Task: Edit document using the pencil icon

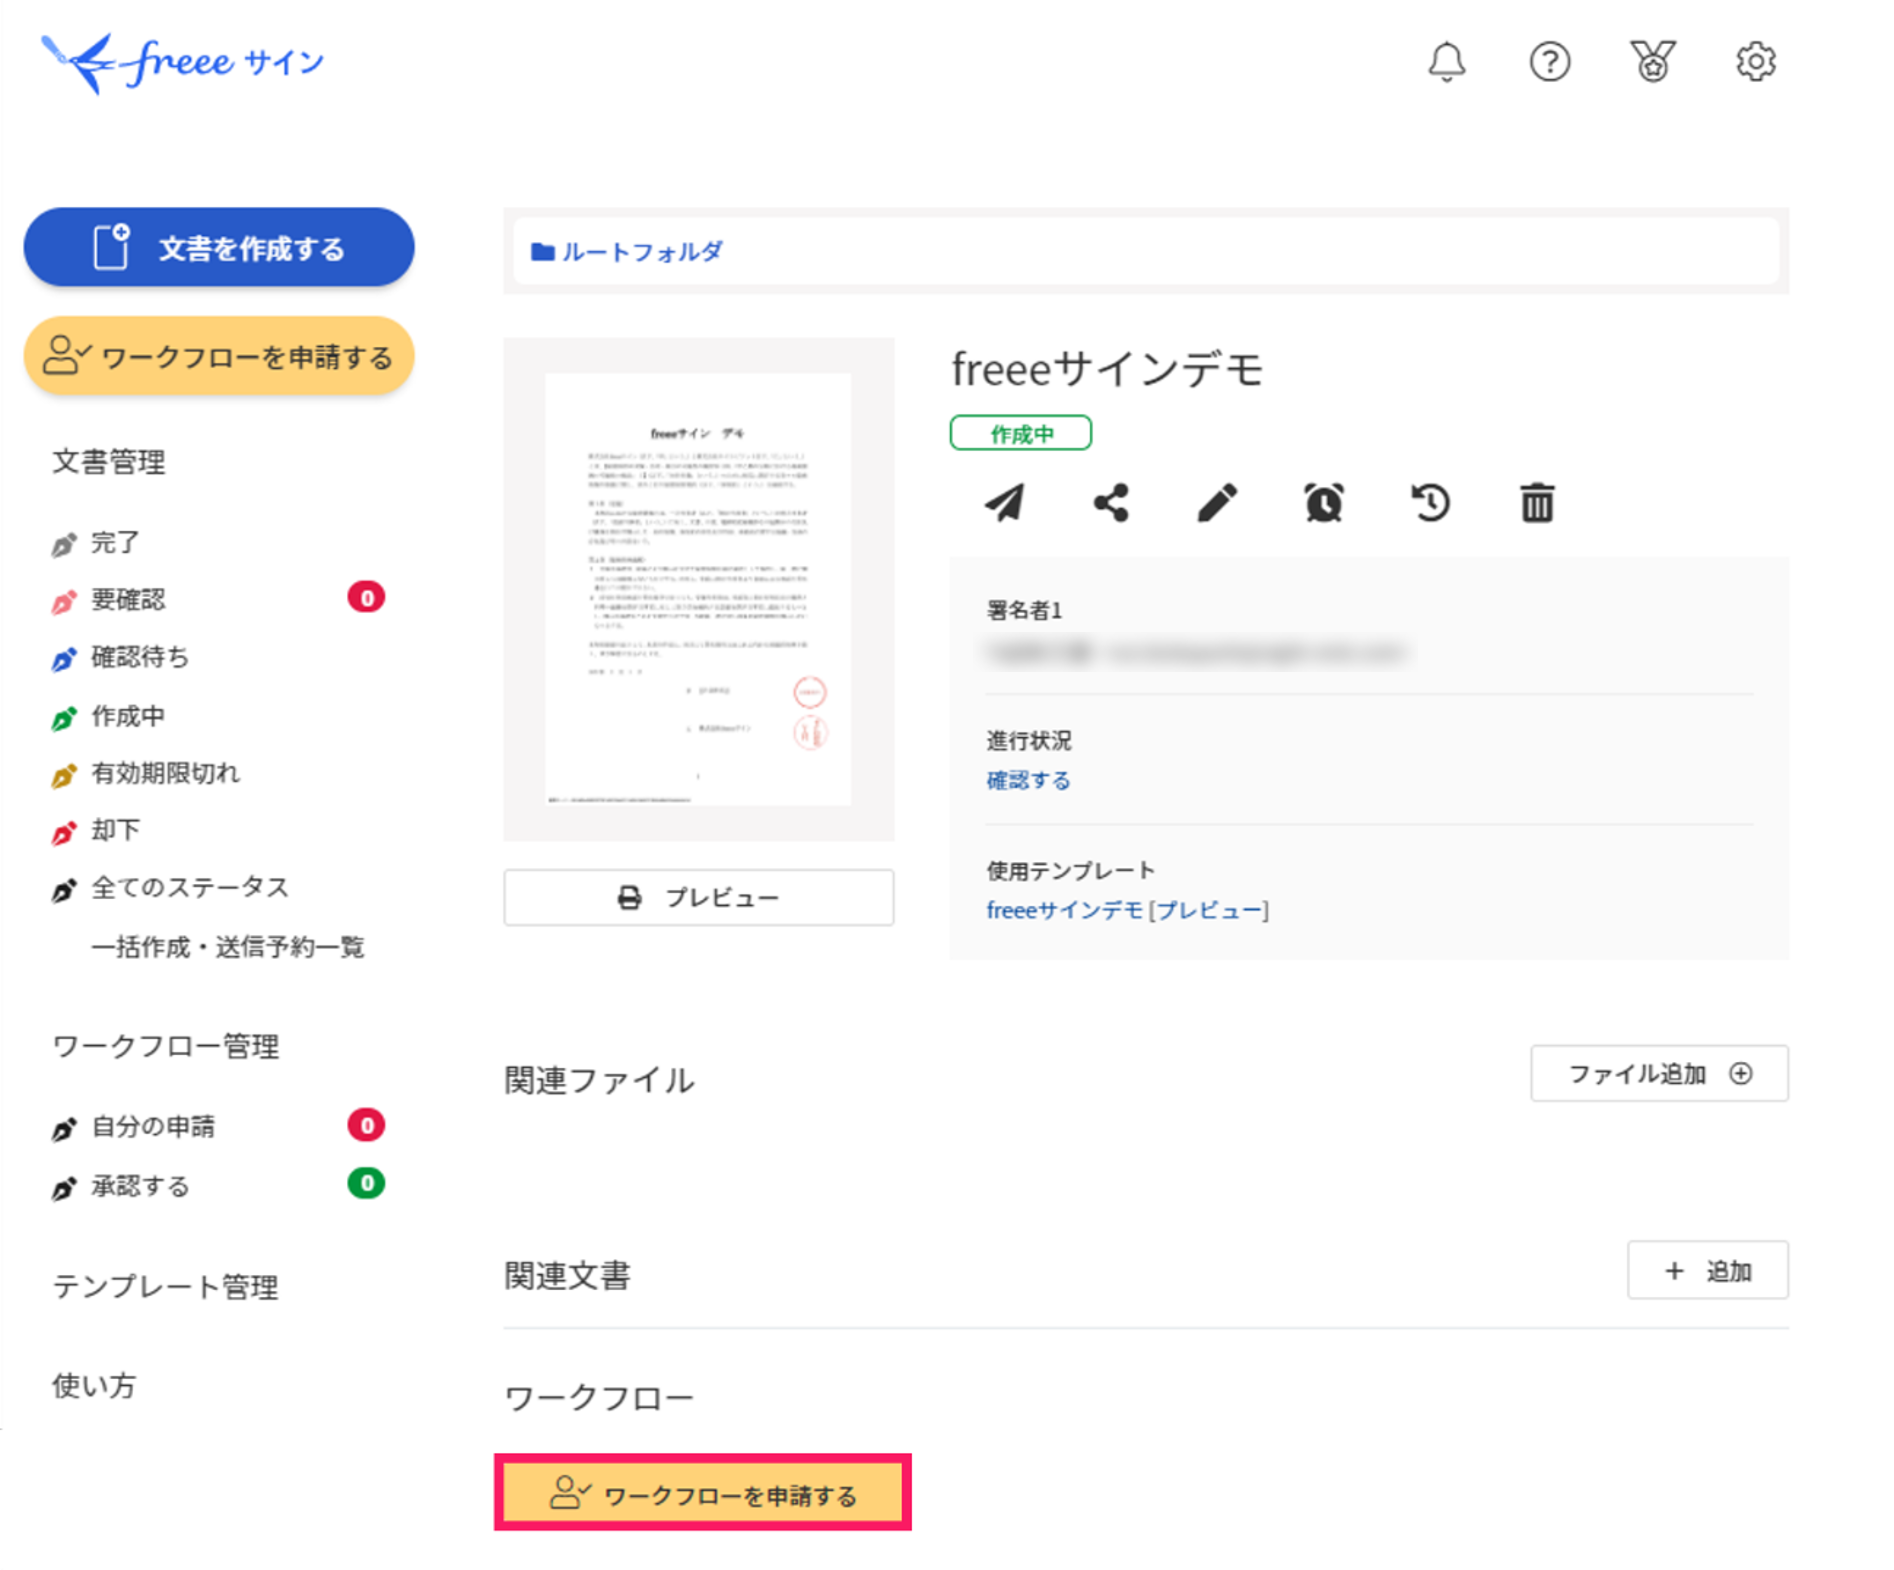Action: [x=1217, y=502]
